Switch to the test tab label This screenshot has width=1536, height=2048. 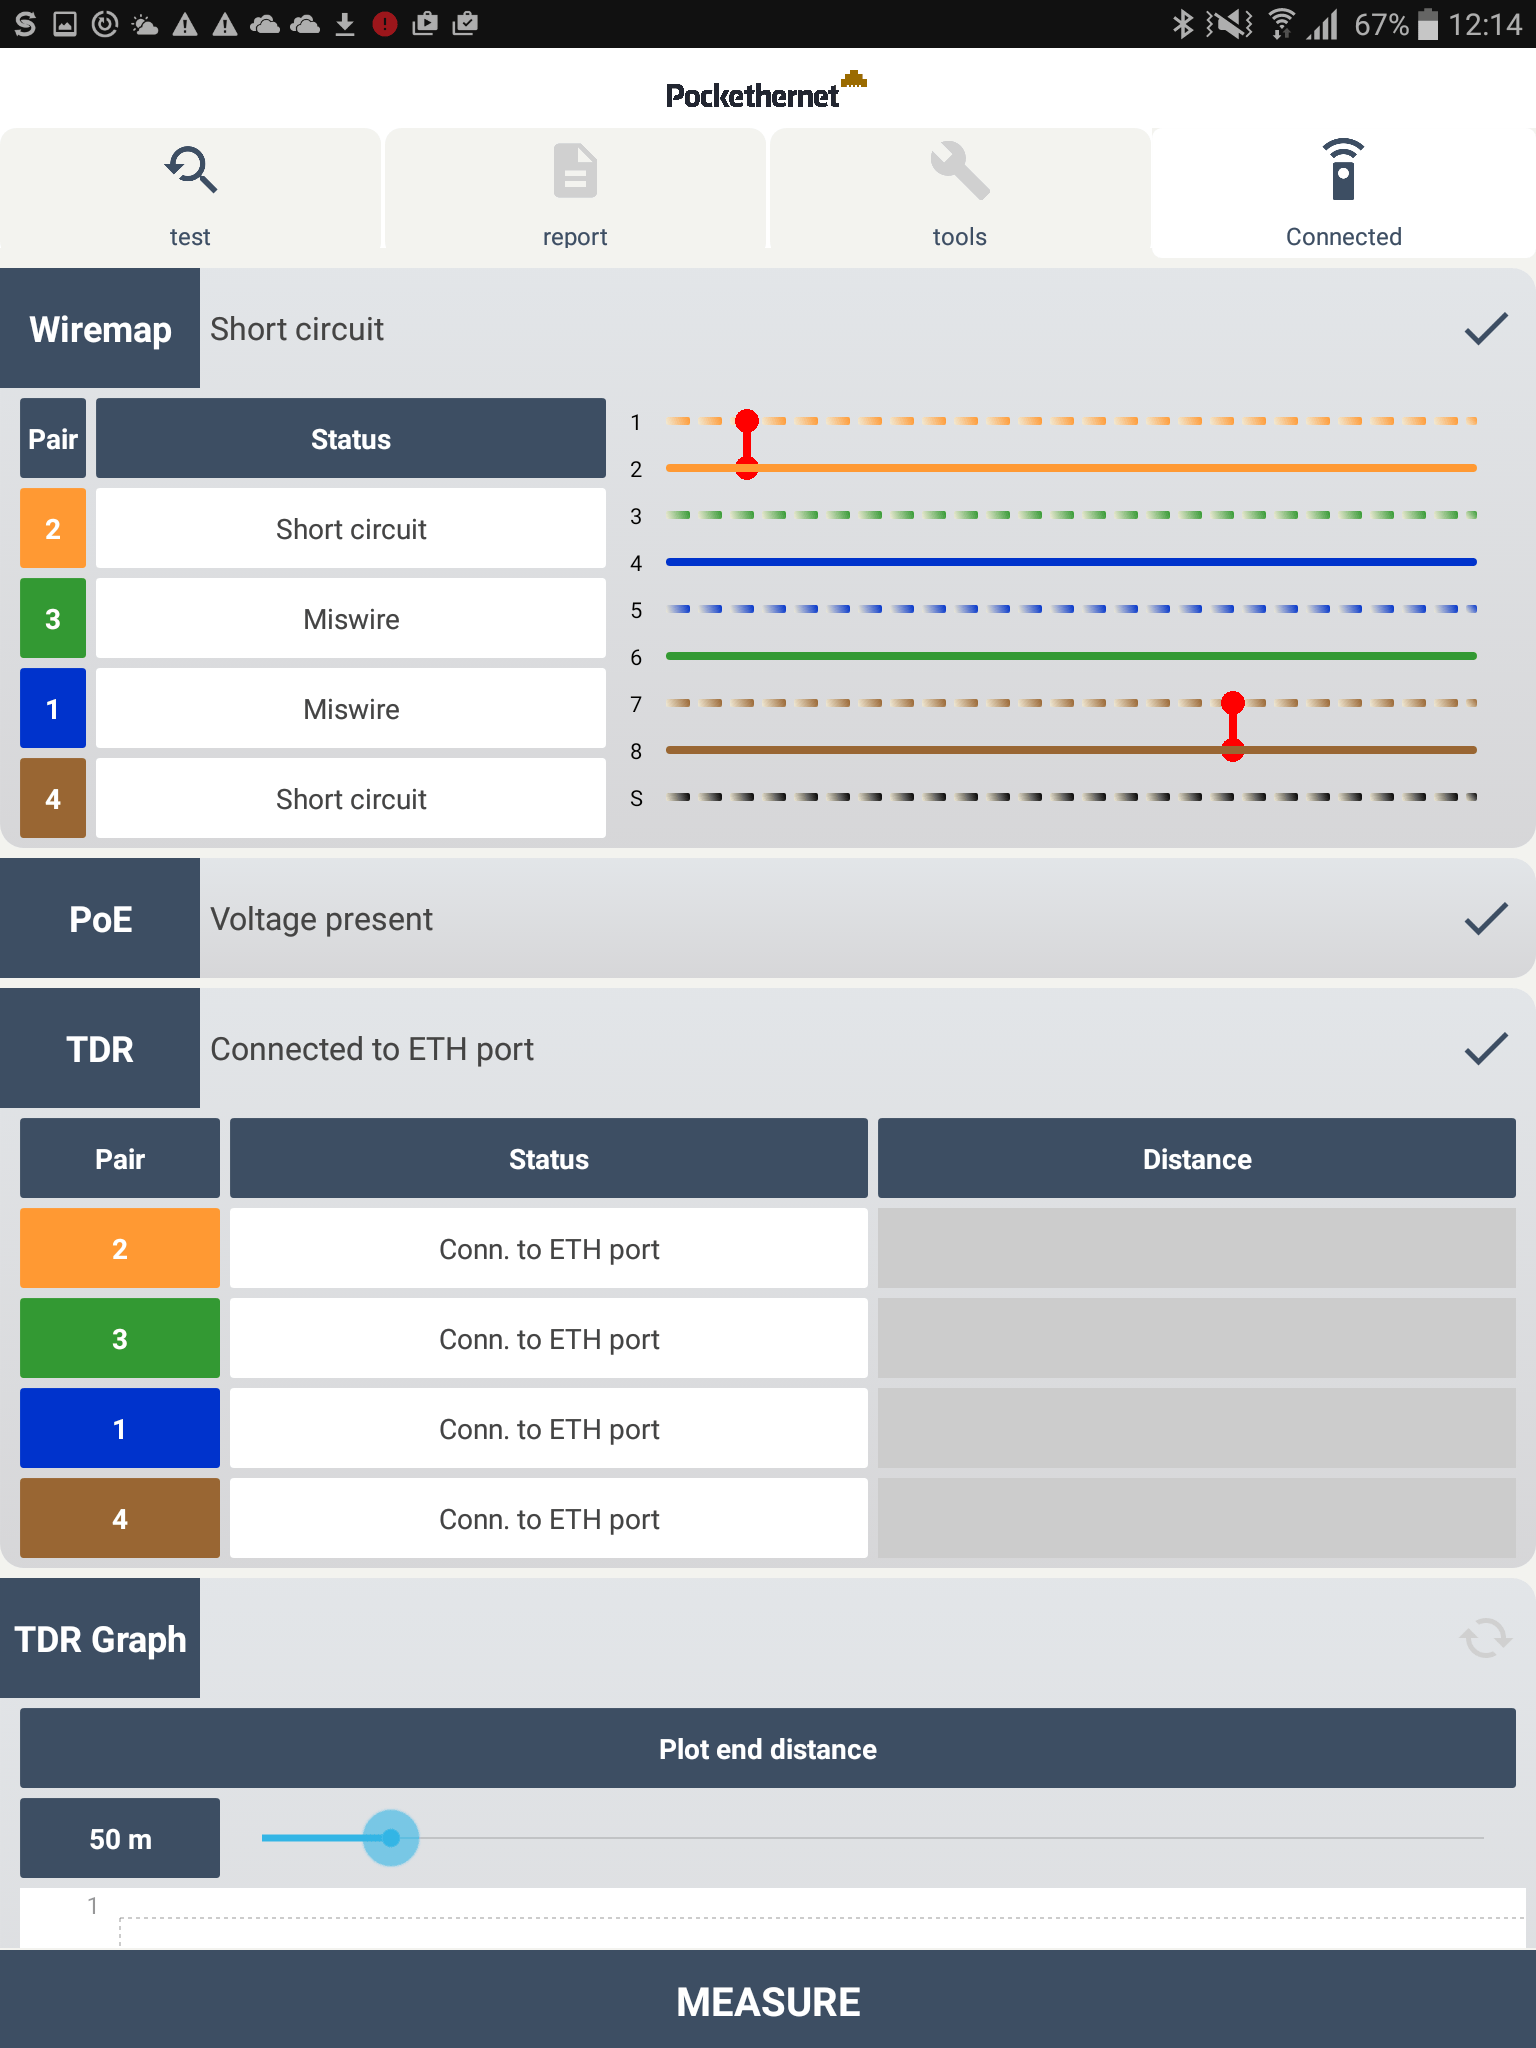[190, 237]
